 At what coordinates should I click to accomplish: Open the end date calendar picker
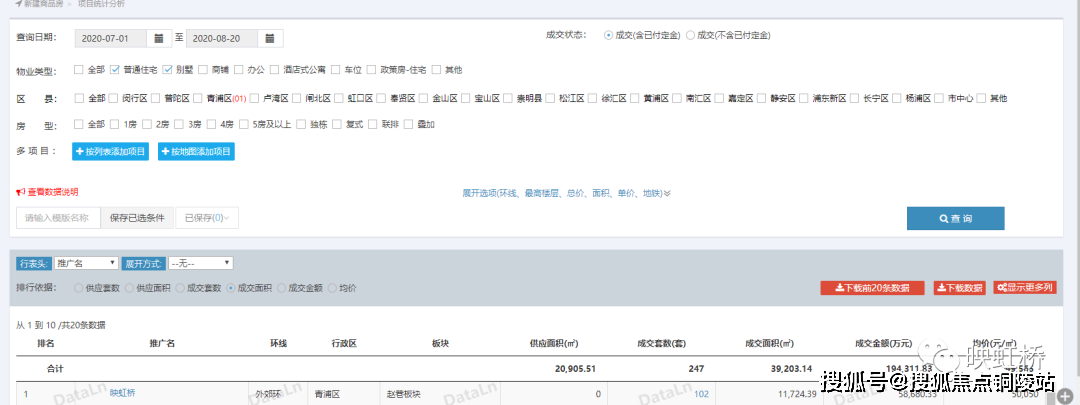pos(271,38)
